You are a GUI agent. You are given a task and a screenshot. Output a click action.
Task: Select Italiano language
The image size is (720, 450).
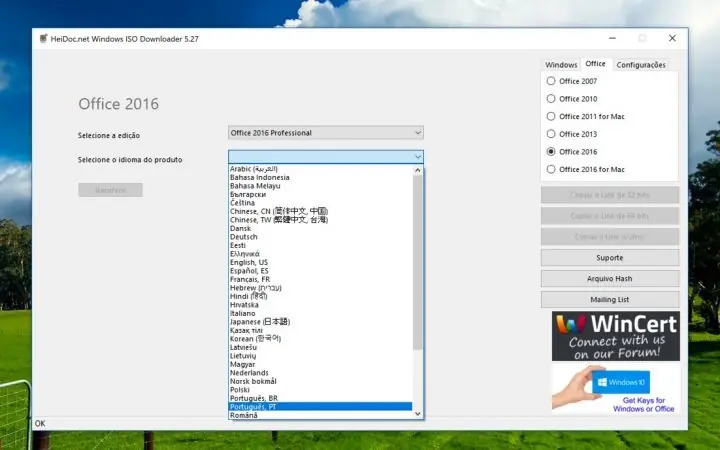[321, 313]
